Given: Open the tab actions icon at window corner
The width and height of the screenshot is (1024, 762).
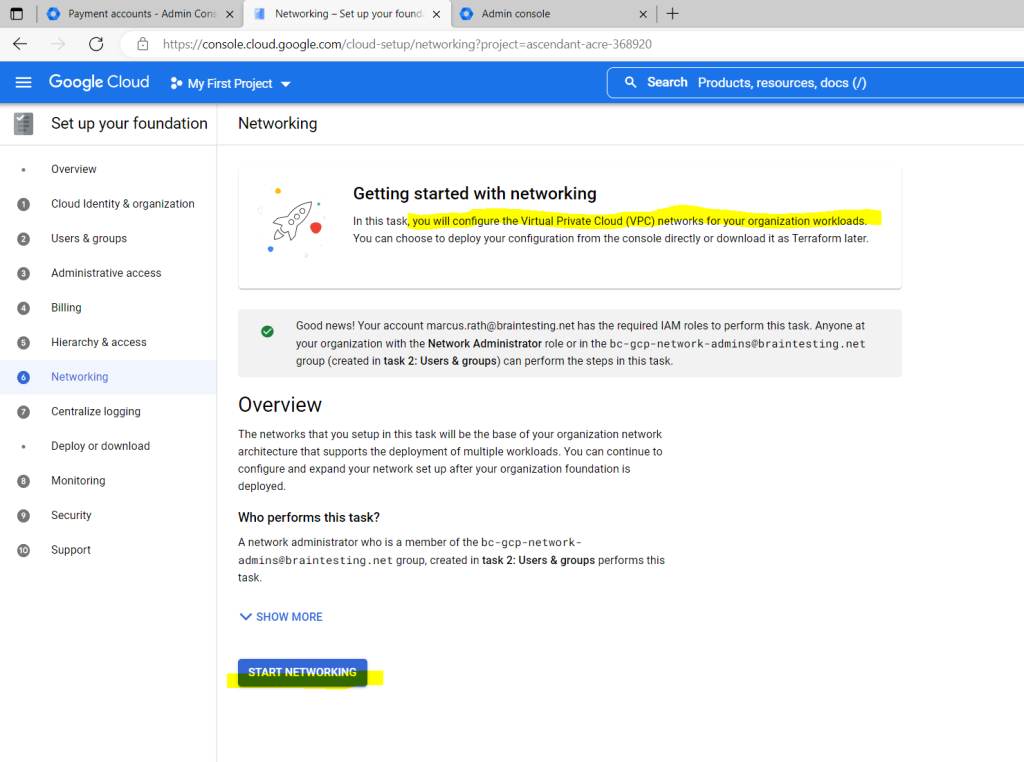Looking at the screenshot, I should coord(16,14).
